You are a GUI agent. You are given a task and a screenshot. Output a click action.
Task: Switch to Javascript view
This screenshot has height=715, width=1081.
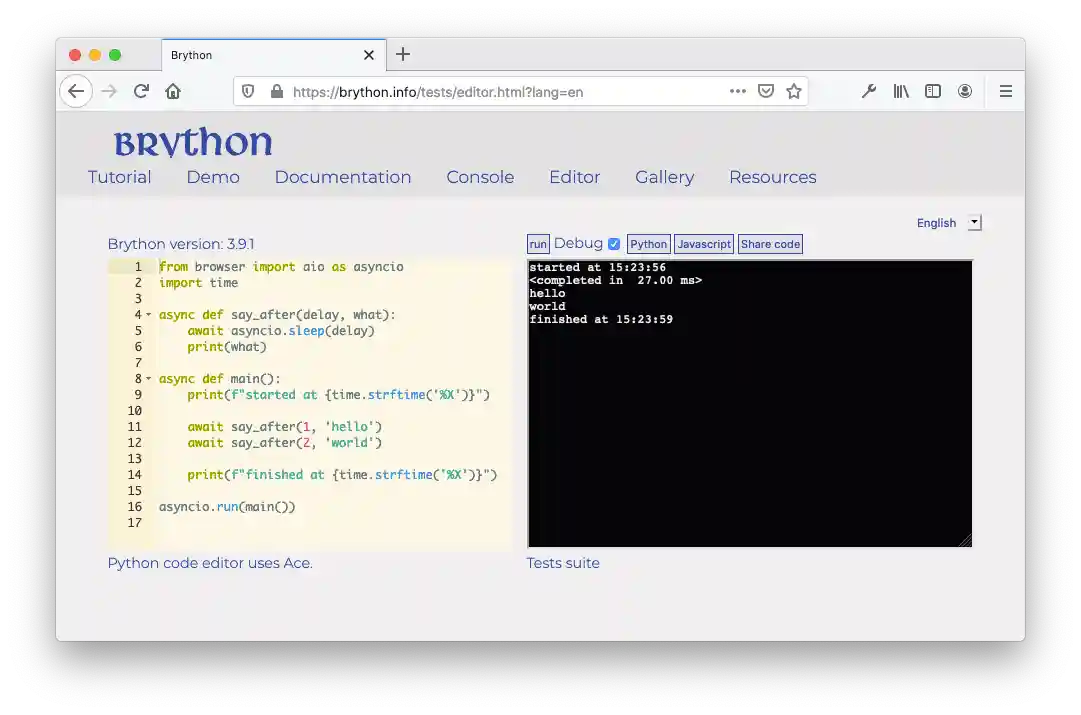click(x=703, y=244)
